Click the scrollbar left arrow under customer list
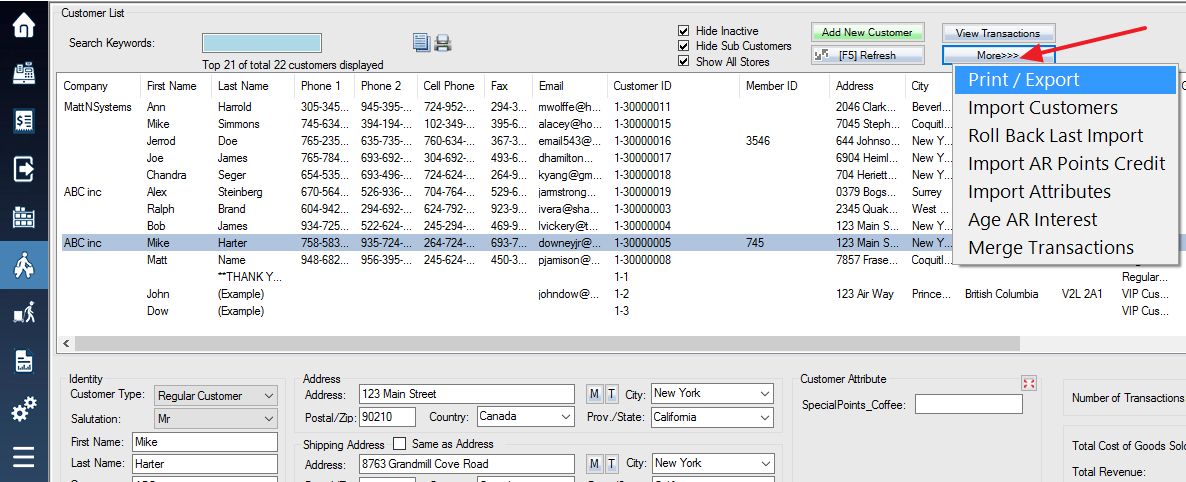This screenshot has height=482, width=1186. [67, 344]
